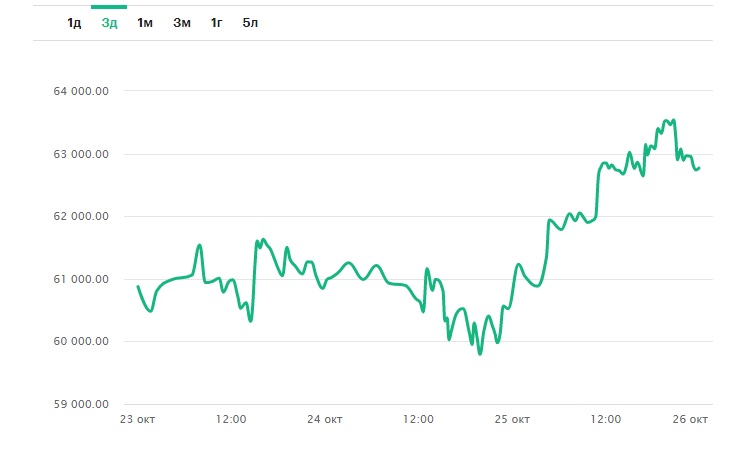The height and width of the screenshot is (465, 746).
Task: Click the 63 000.00 axis label
Action: click(80, 154)
